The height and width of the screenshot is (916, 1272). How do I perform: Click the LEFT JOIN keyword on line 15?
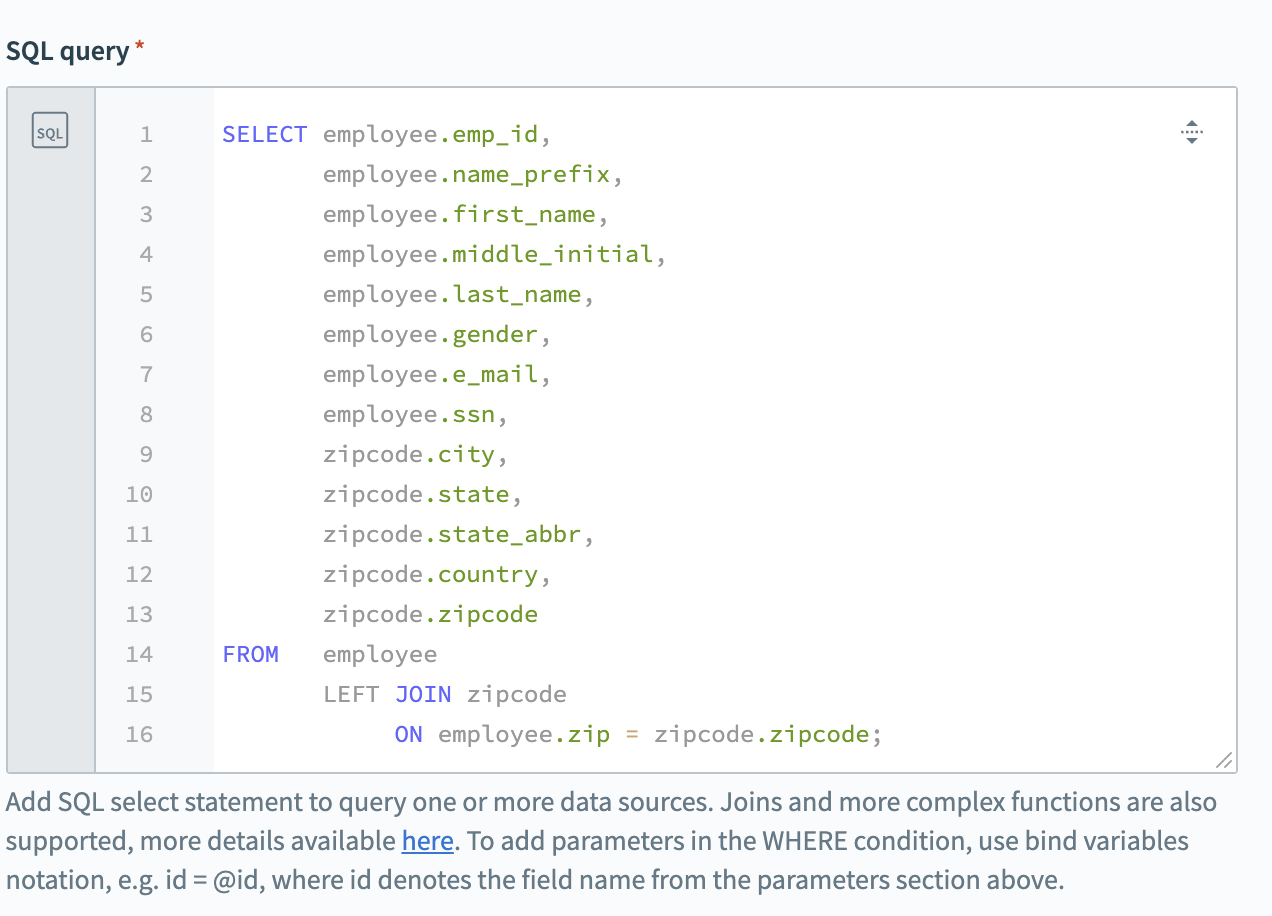click(x=387, y=693)
